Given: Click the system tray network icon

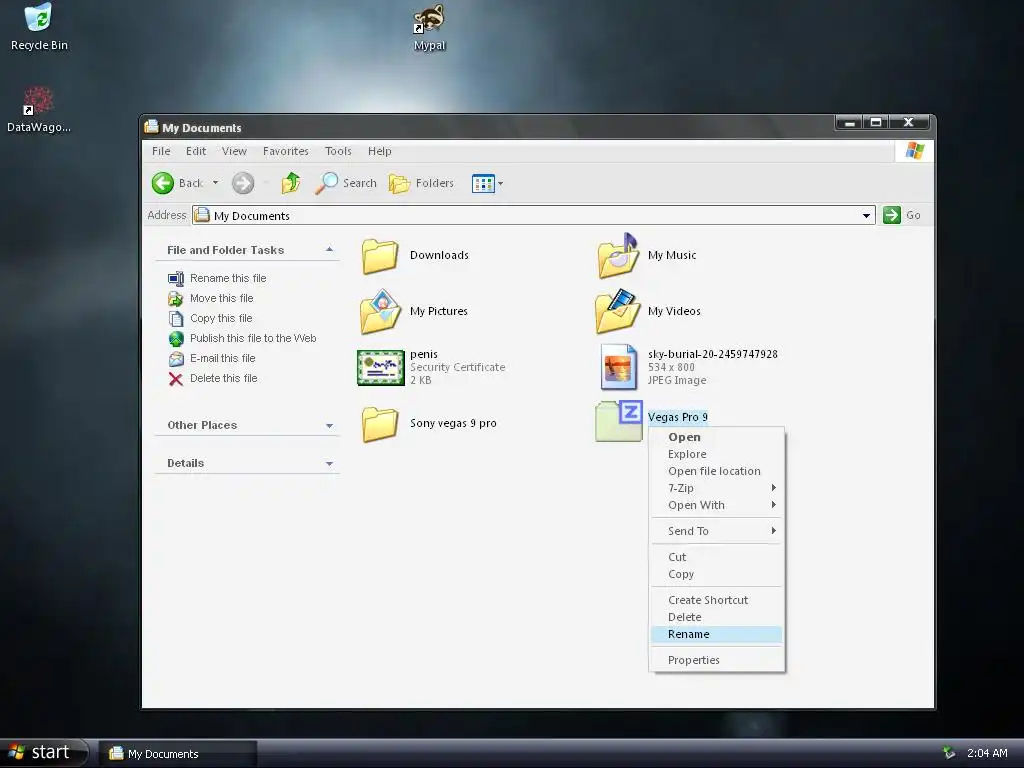Looking at the screenshot, I should (949, 753).
